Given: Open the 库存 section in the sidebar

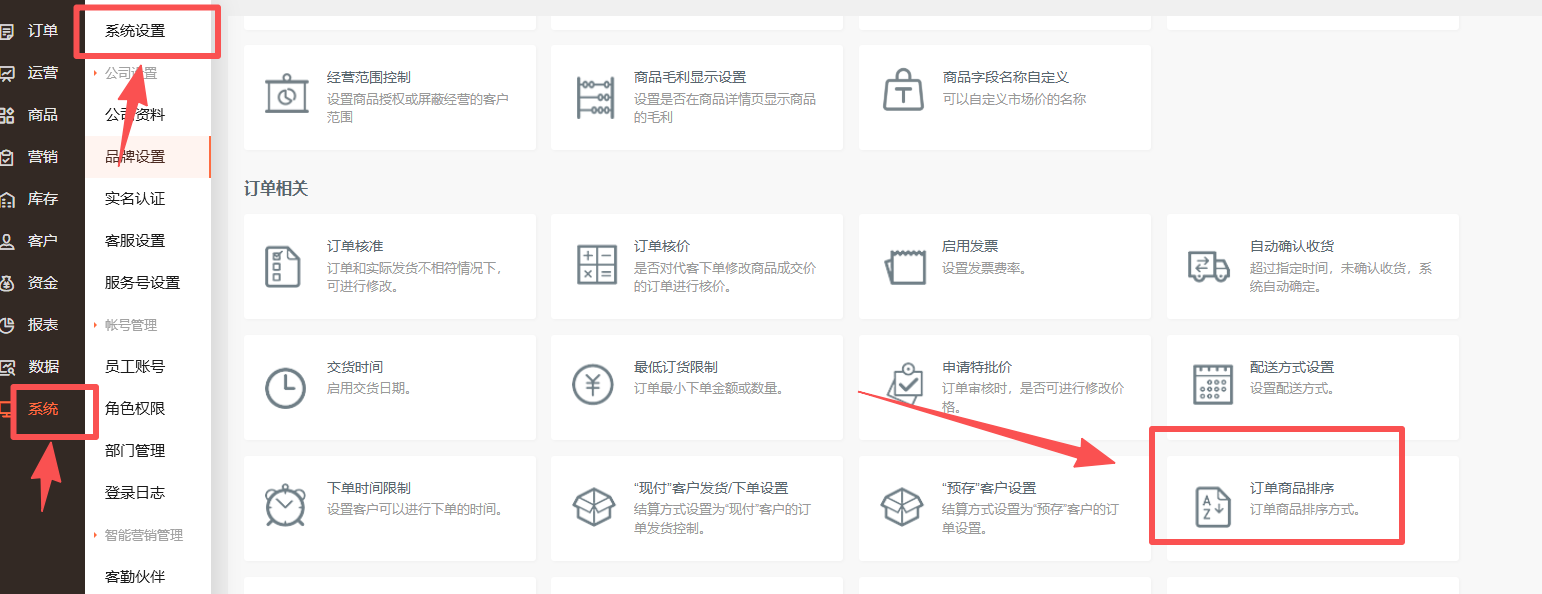Looking at the screenshot, I should (x=42, y=199).
